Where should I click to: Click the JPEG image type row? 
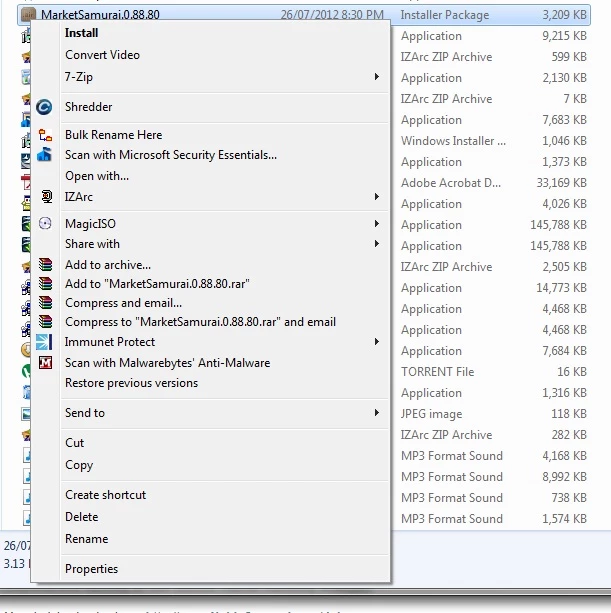click(494, 414)
